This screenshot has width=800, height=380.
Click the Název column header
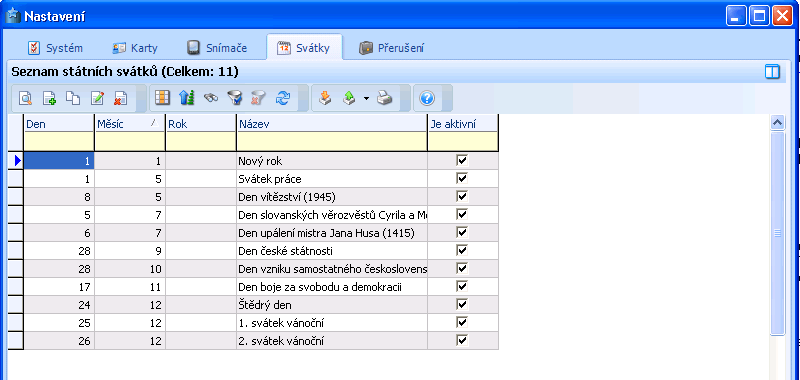332,124
